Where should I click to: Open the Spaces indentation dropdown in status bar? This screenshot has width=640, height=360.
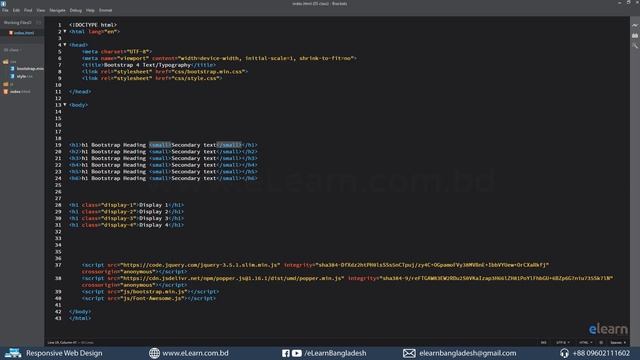(618, 342)
